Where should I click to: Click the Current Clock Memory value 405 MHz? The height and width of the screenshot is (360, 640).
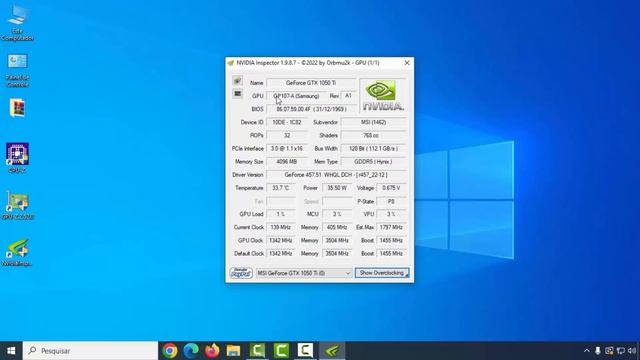coord(337,227)
